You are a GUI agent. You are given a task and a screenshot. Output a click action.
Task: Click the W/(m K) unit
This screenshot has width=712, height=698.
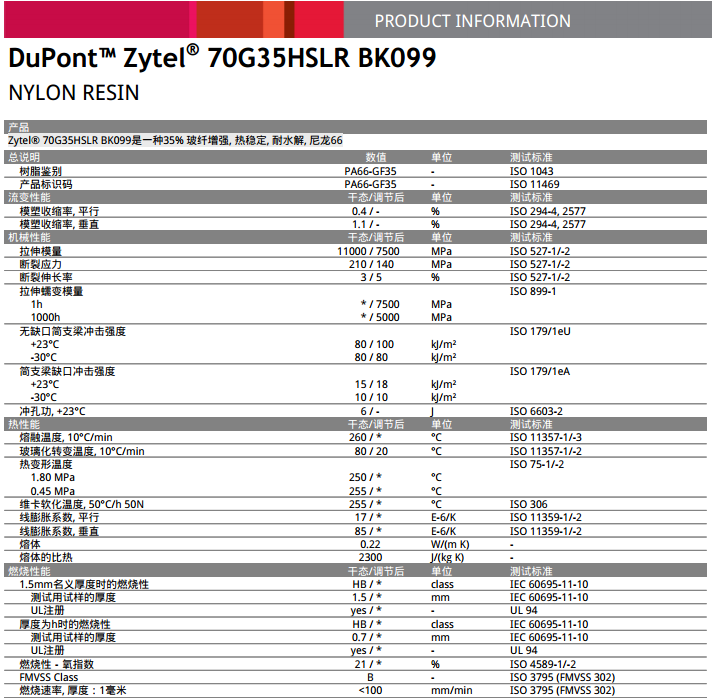[450, 545]
